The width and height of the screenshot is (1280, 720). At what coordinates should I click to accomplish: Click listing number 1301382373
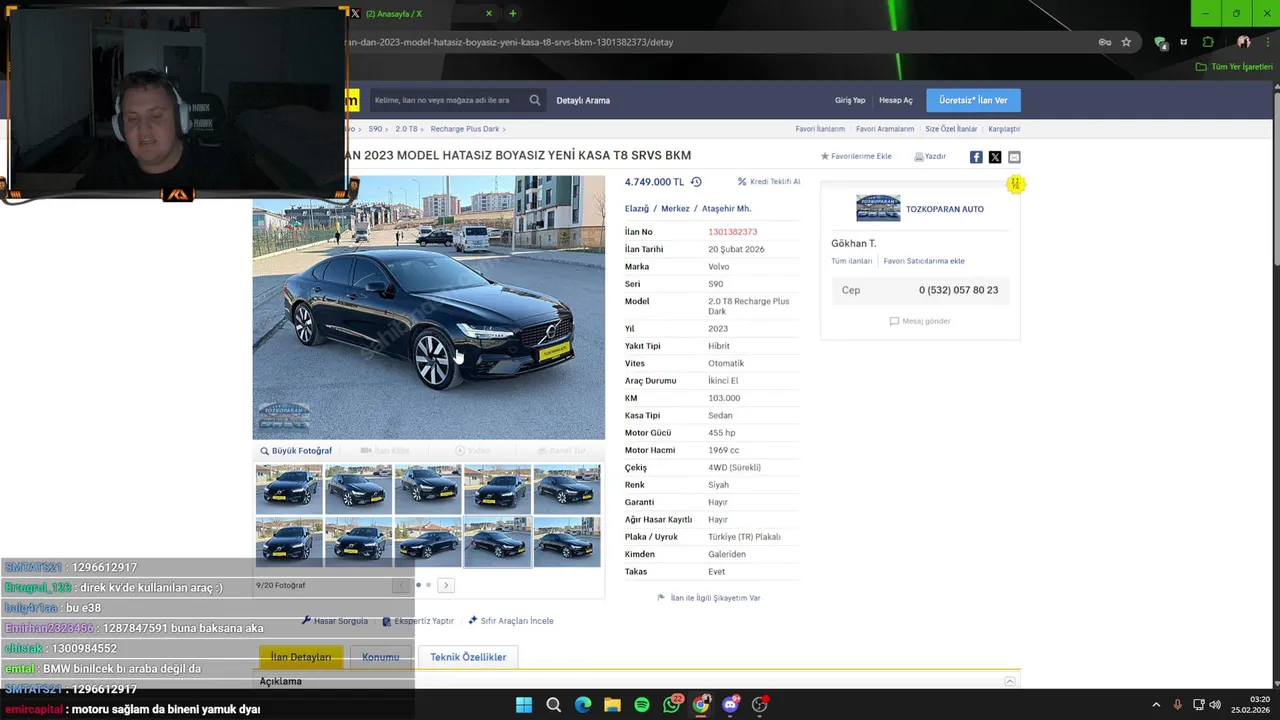[733, 232]
